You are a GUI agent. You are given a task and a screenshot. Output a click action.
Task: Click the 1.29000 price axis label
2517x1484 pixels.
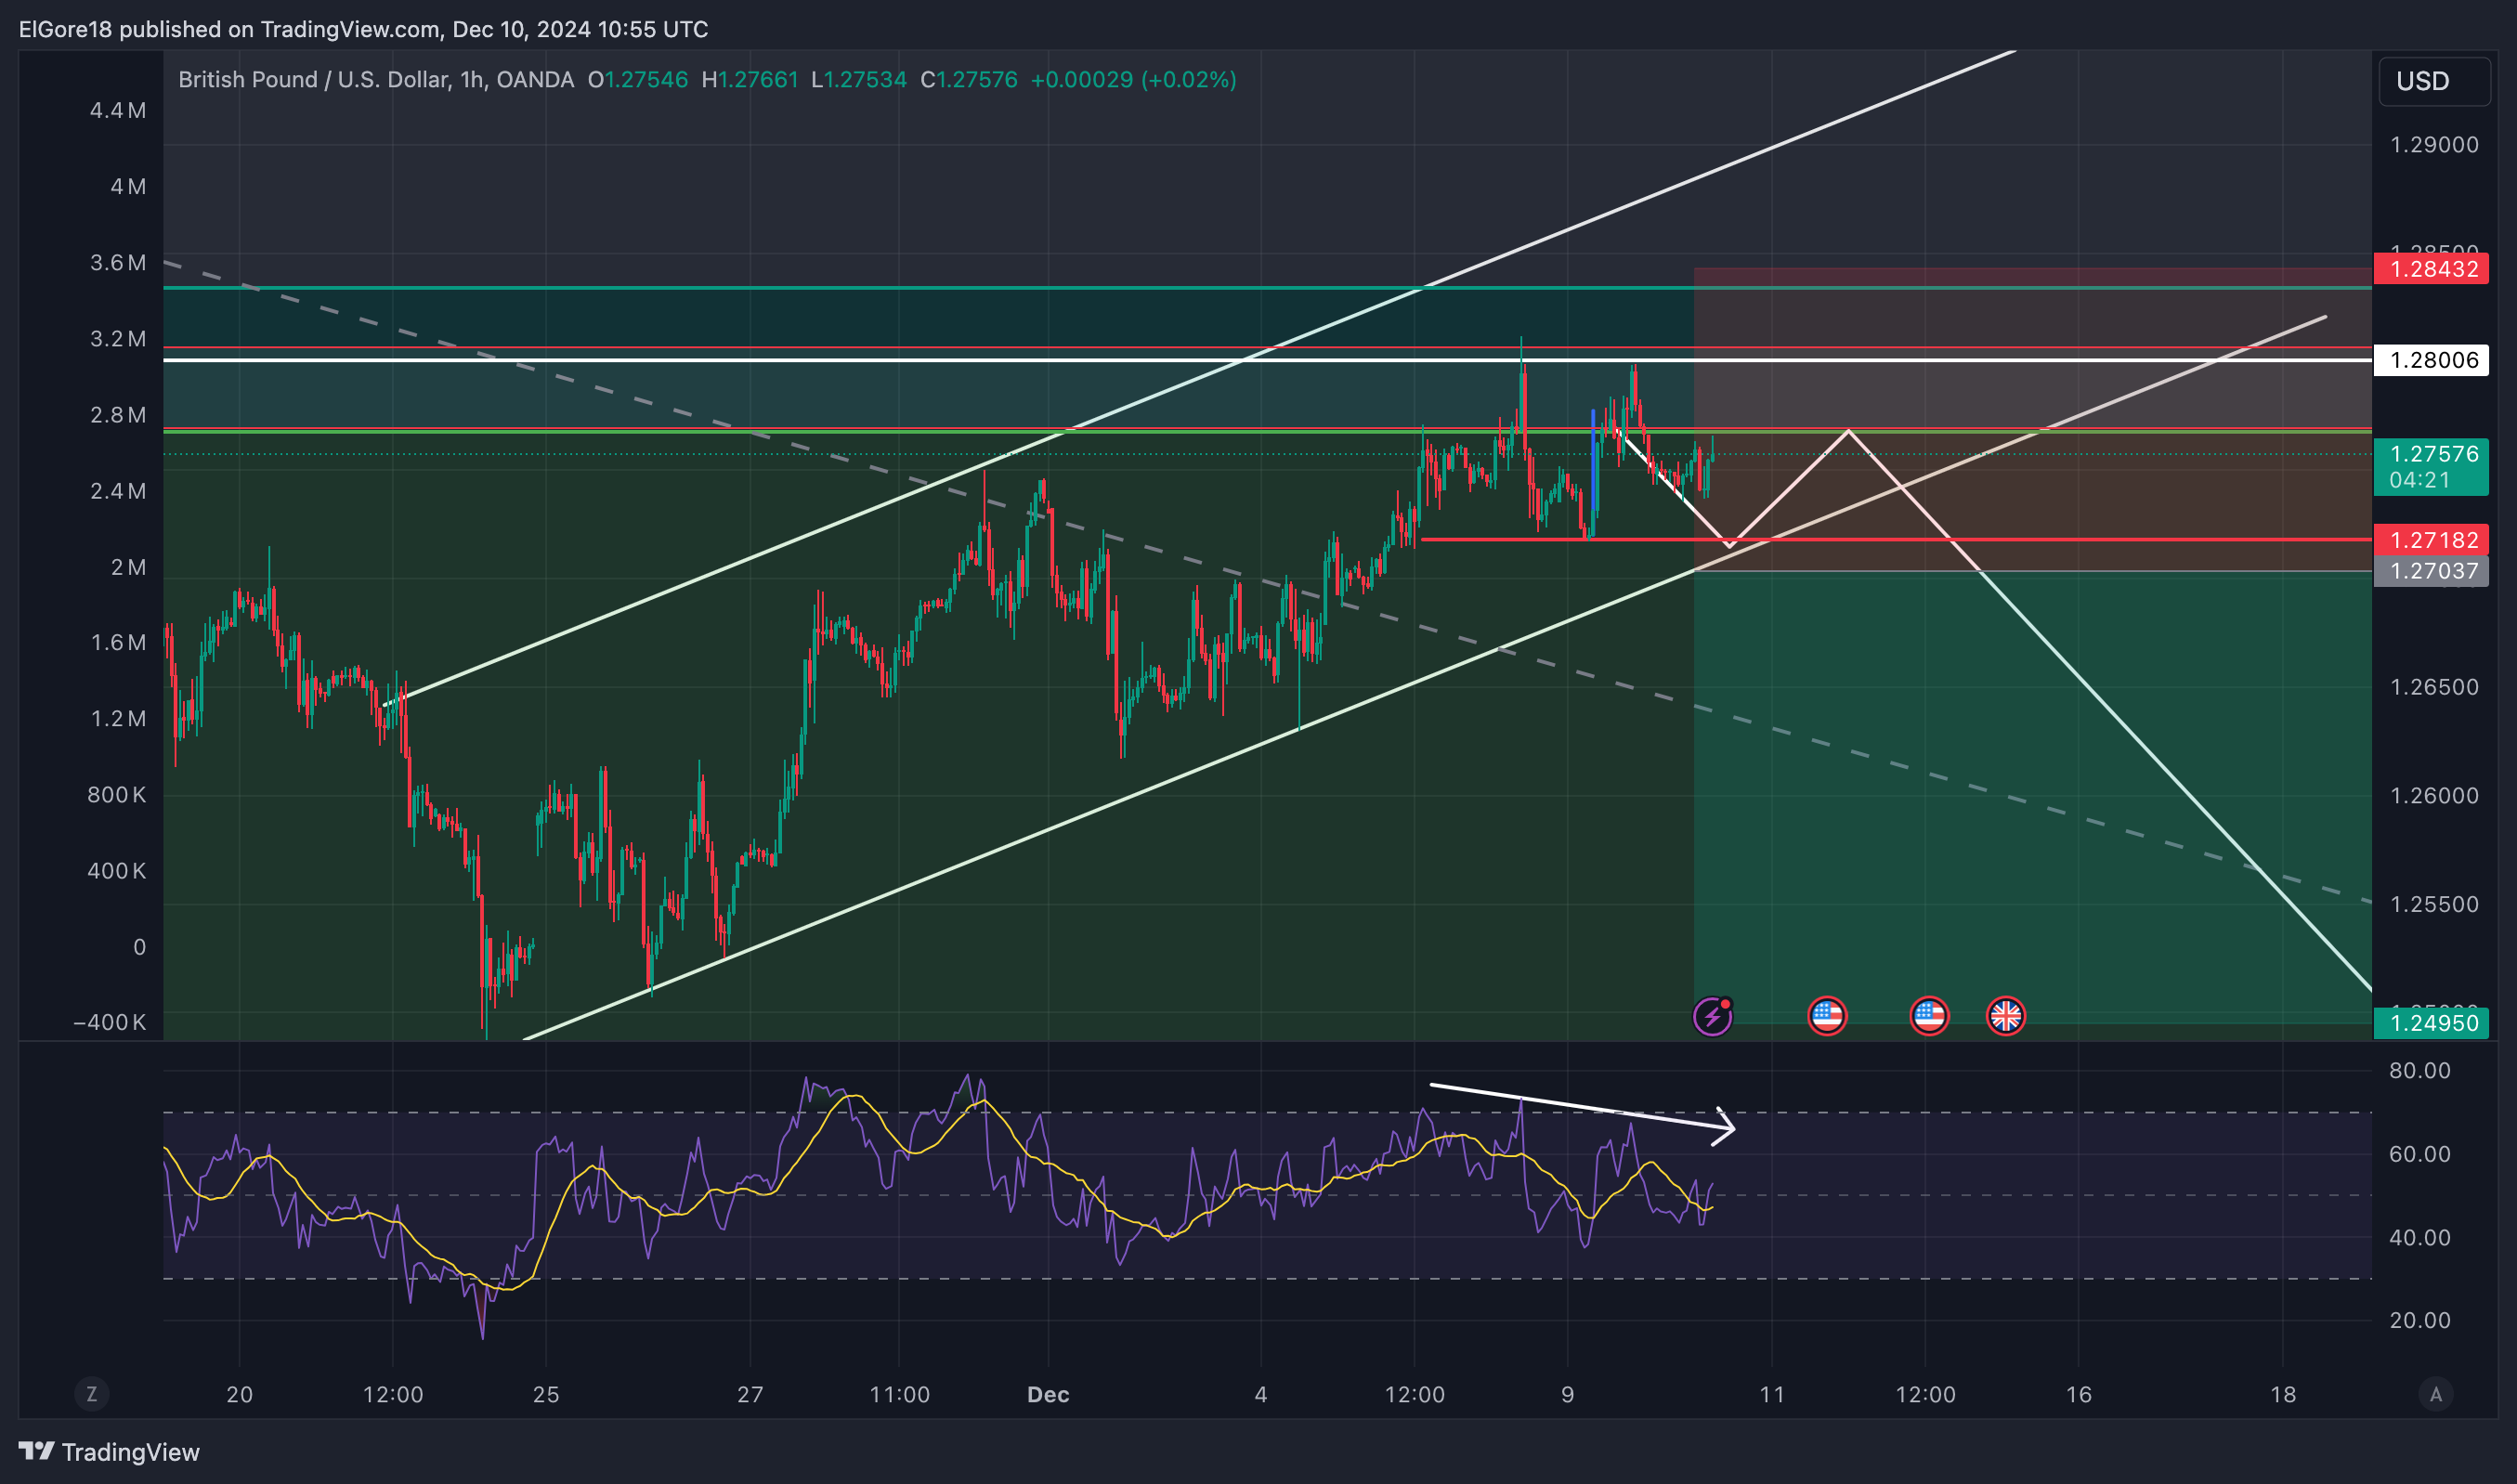click(2434, 145)
